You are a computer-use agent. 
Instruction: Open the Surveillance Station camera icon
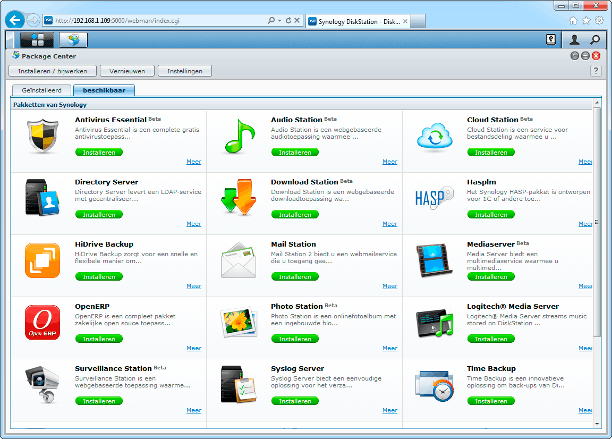42,384
